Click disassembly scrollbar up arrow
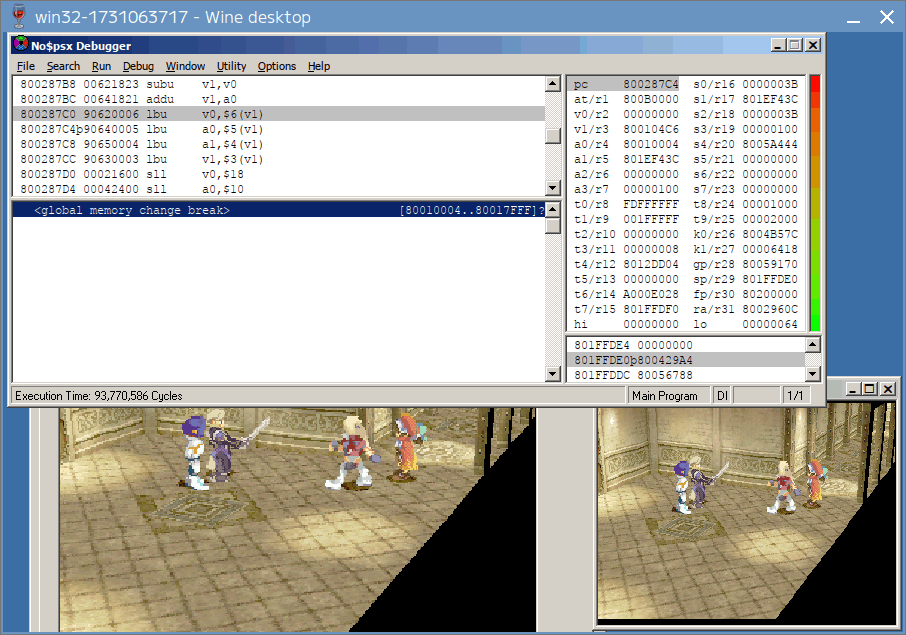 (x=553, y=84)
